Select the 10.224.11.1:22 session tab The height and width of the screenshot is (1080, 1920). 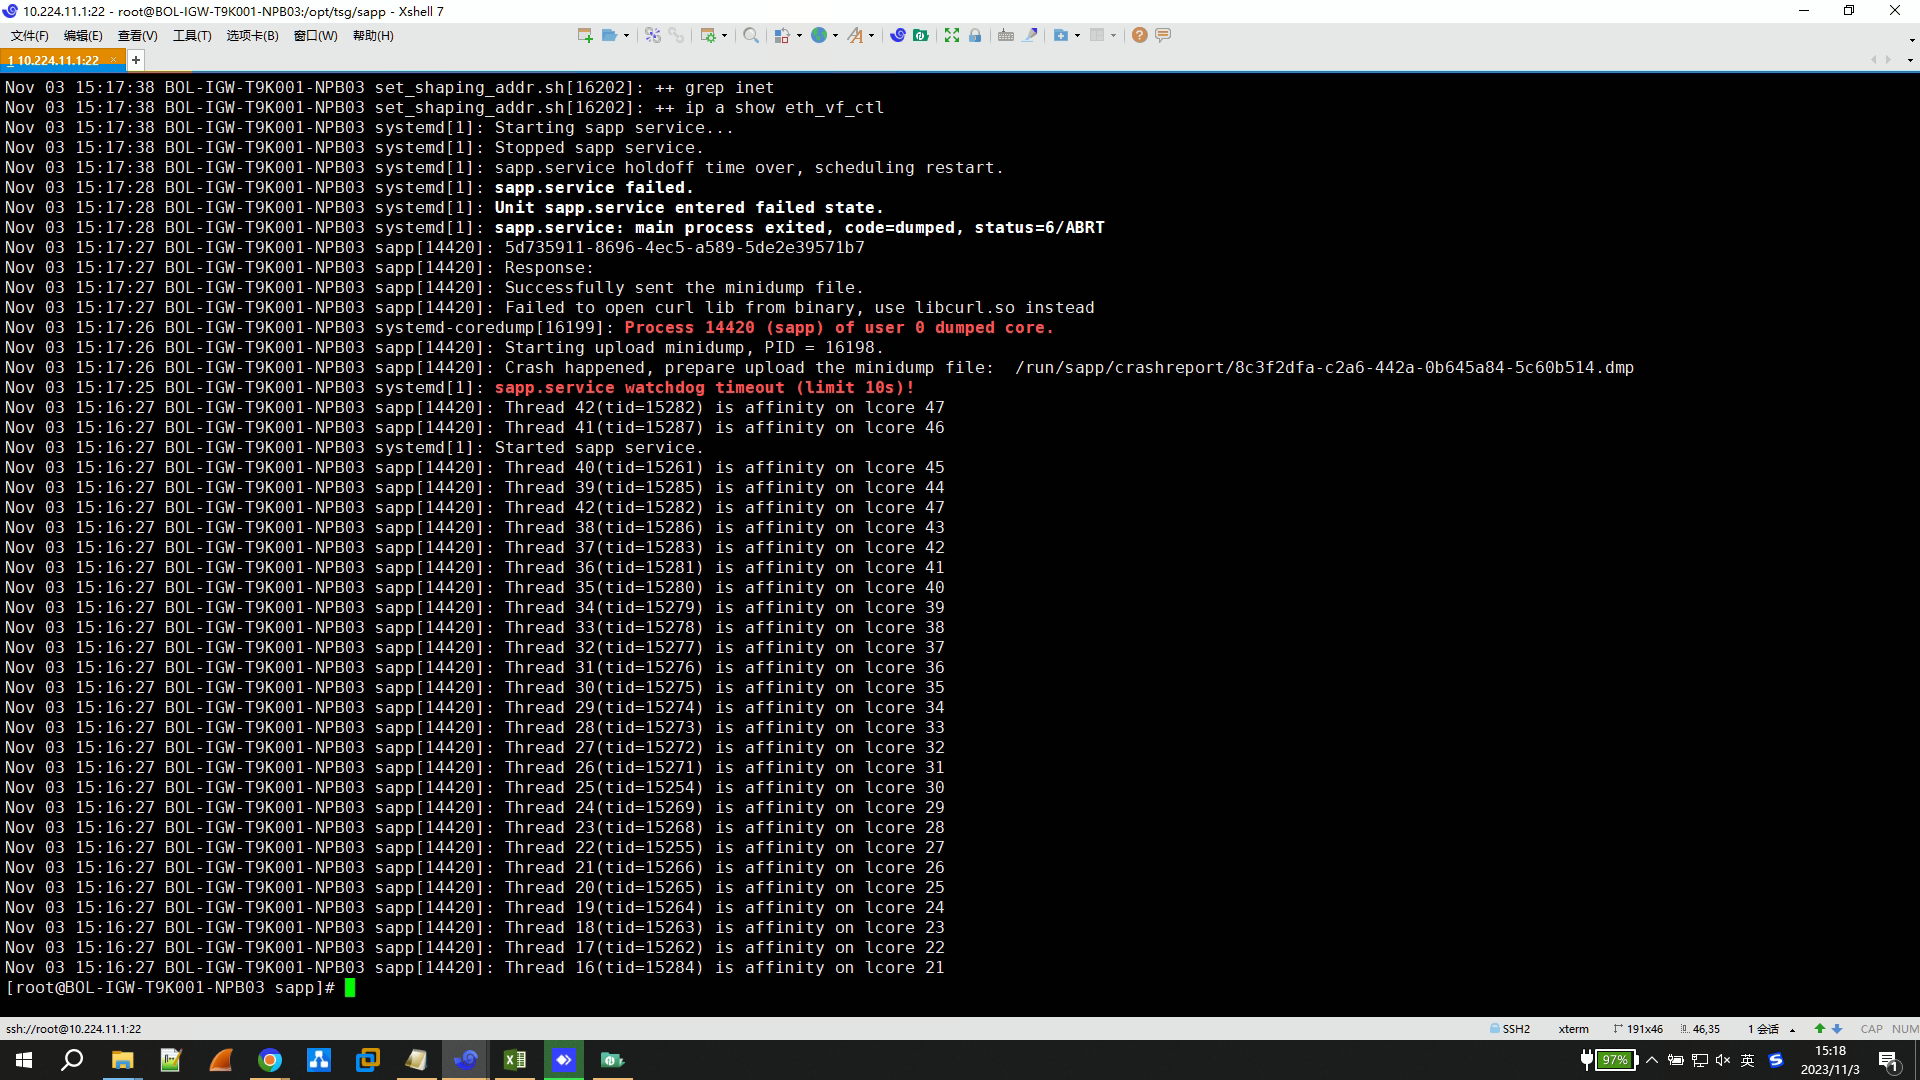click(55, 60)
